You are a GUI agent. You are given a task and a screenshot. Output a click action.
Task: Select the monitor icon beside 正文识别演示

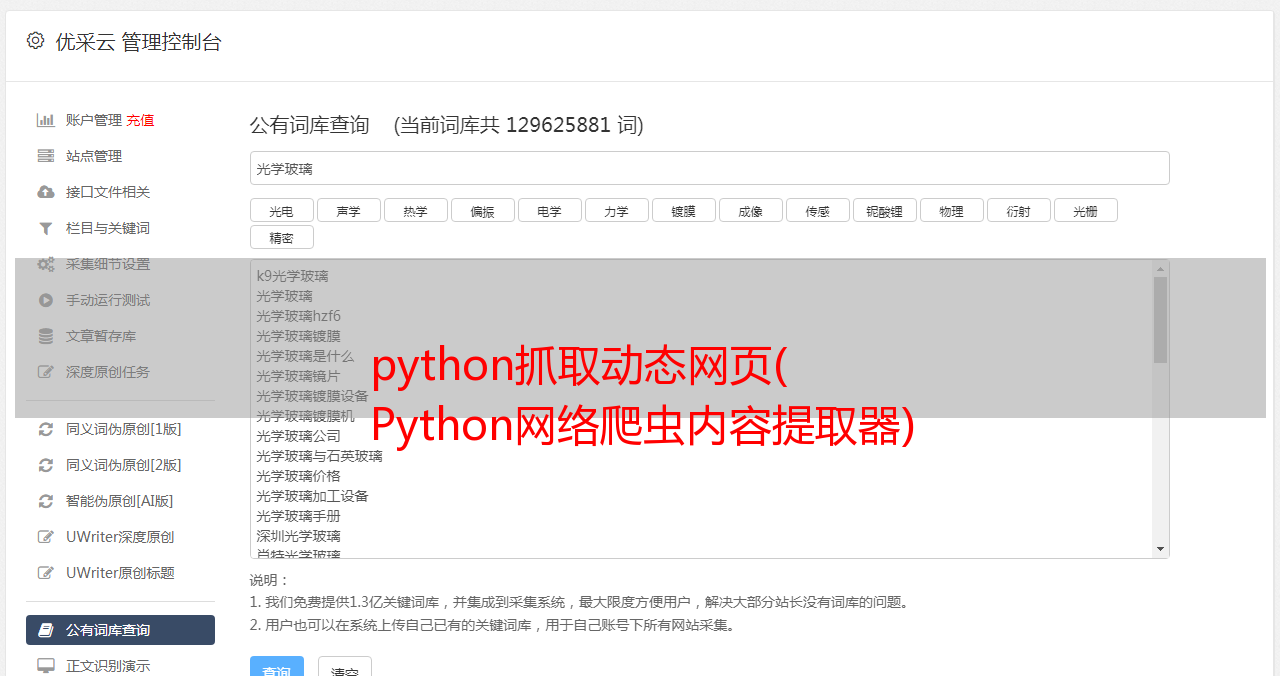pyautogui.click(x=45, y=666)
